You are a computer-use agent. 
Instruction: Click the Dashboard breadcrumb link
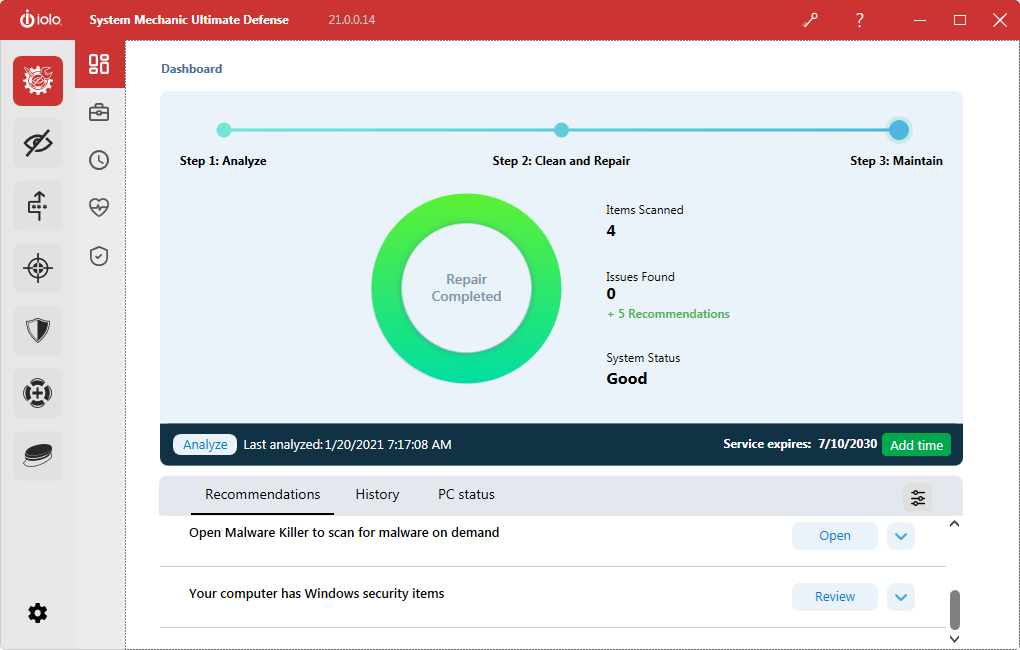(192, 69)
